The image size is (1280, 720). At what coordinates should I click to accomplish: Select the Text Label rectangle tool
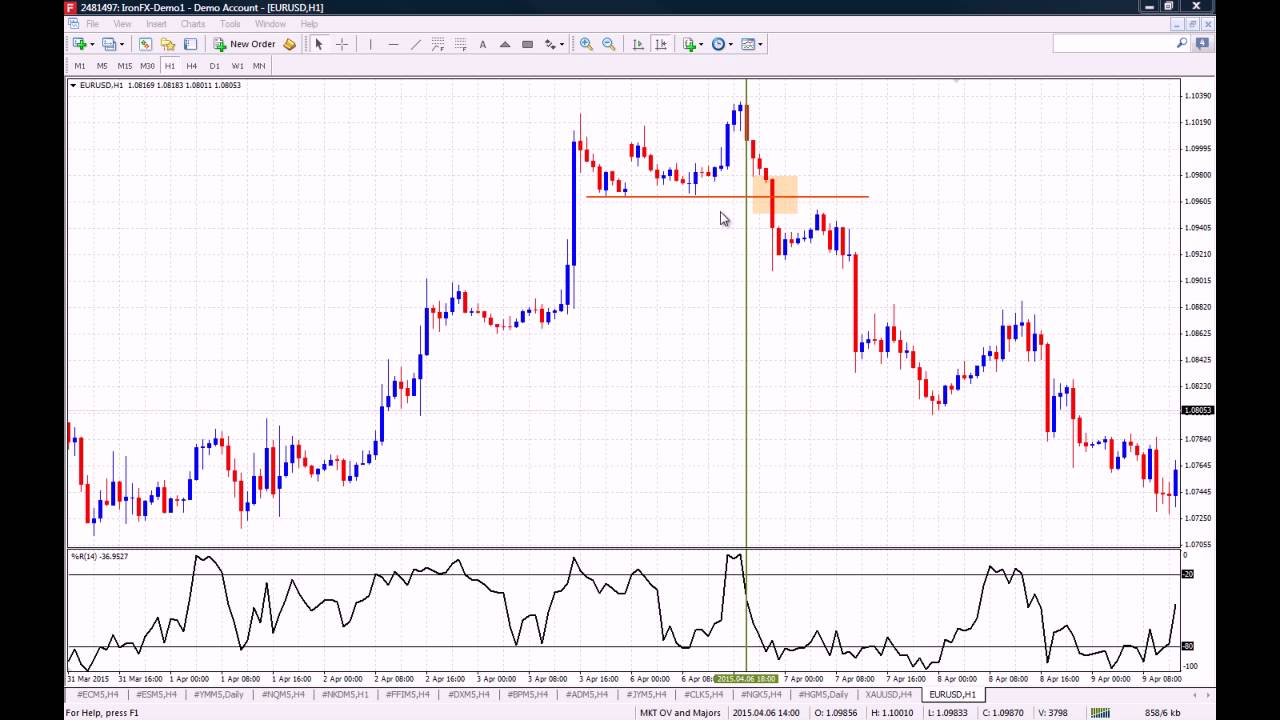[x=527, y=44]
